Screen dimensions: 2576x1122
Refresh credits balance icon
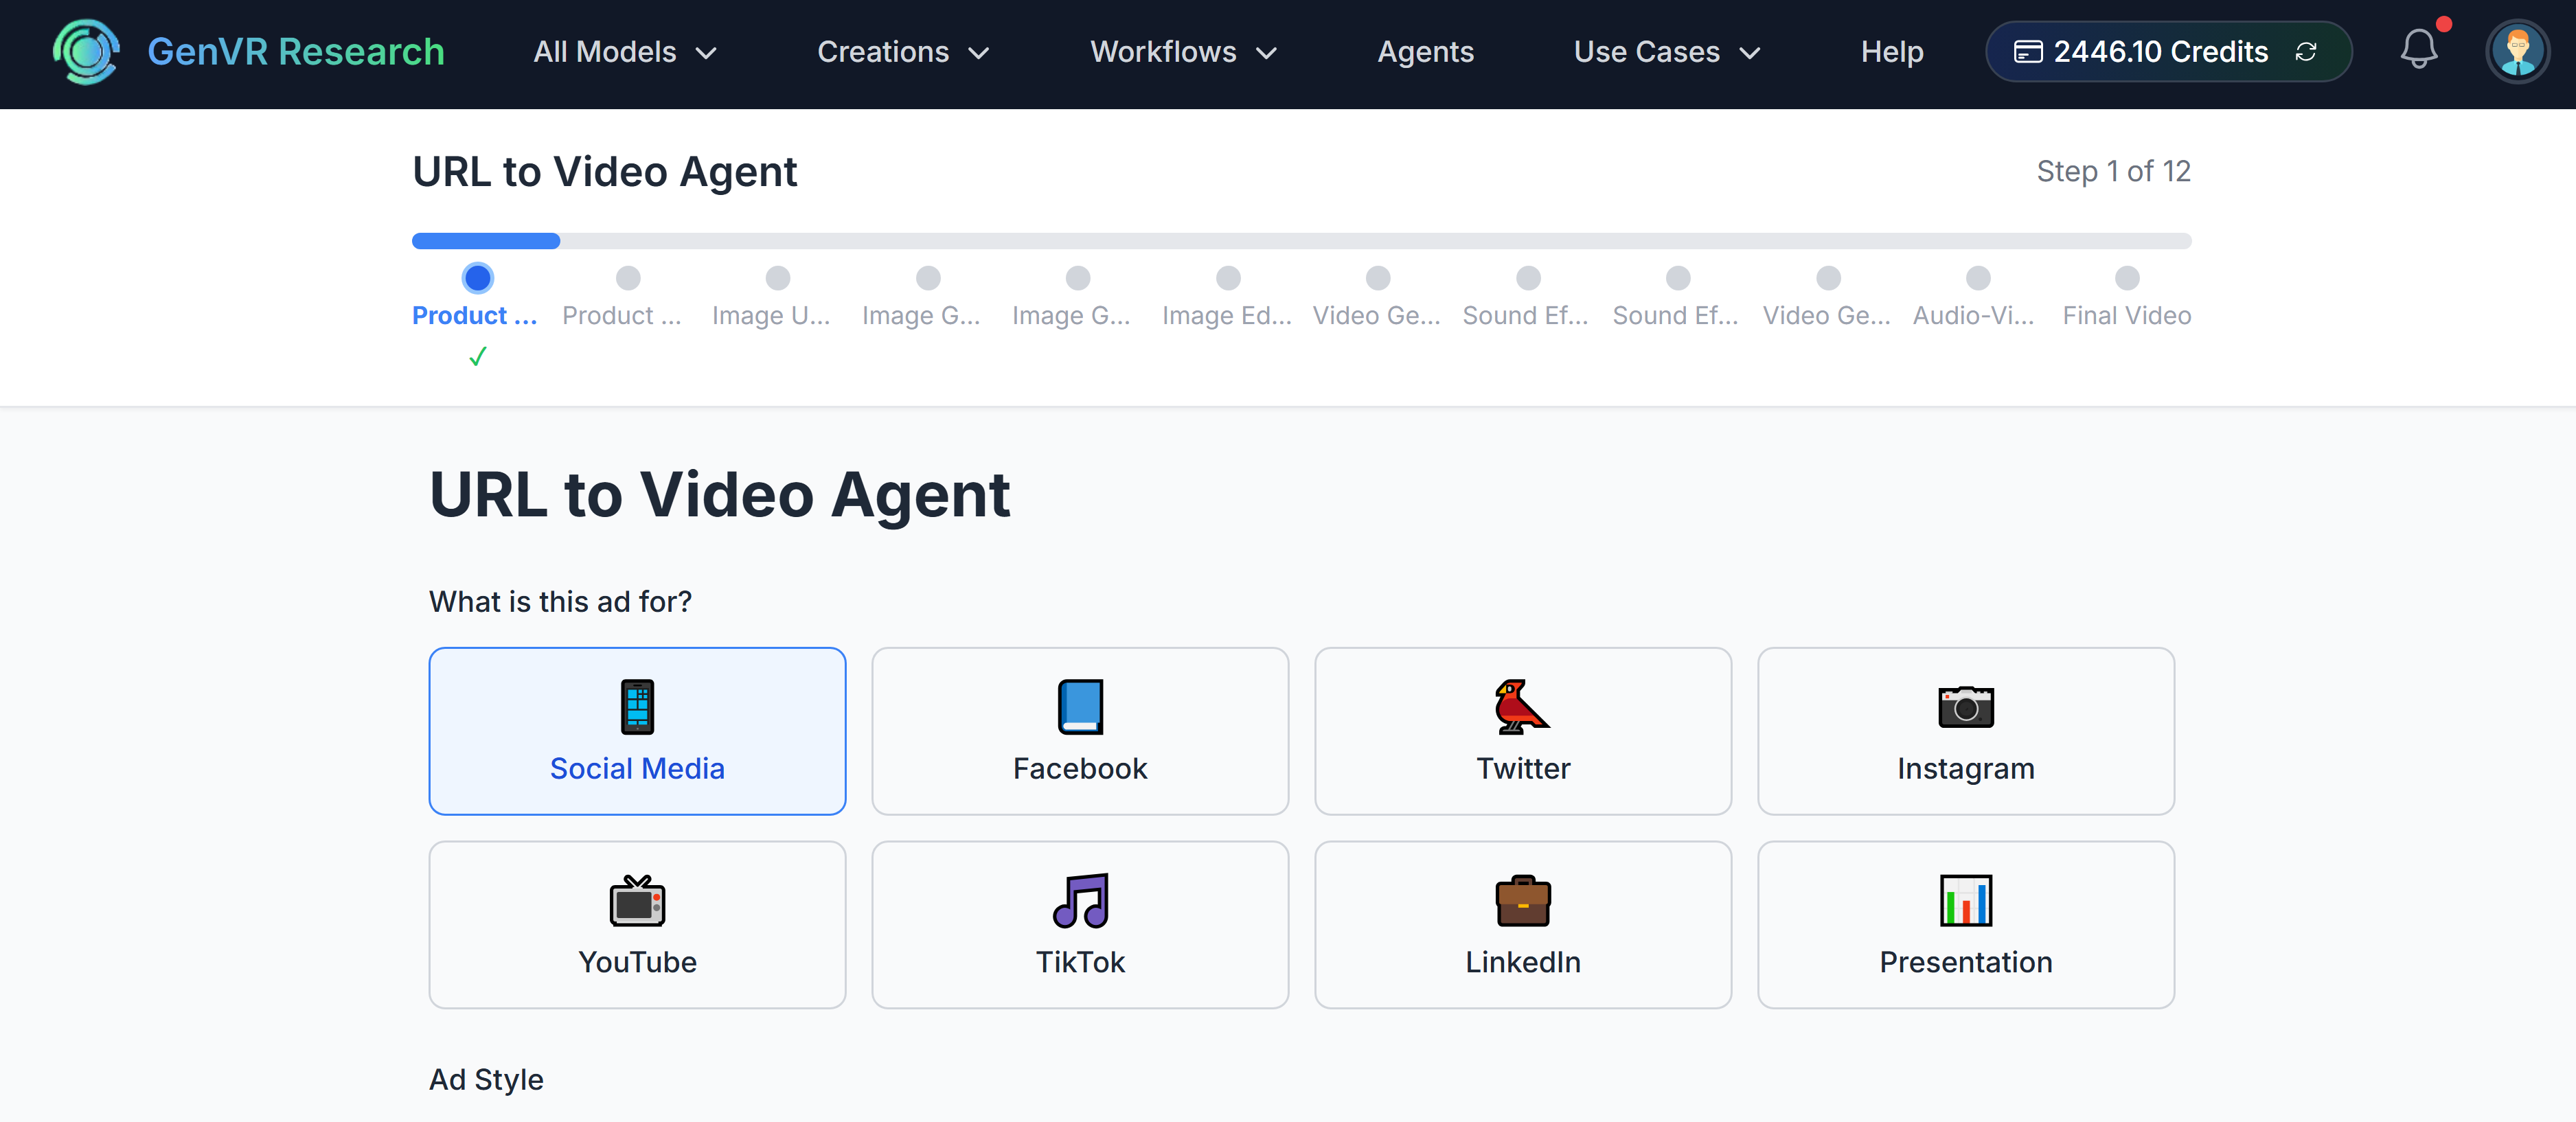pos(2306,52)
